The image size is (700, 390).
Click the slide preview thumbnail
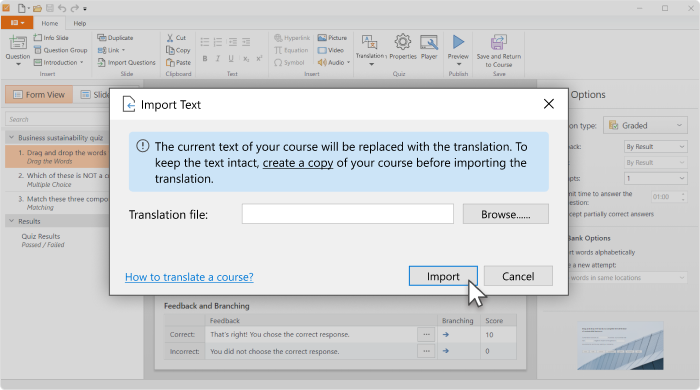pyautogui.click(x=620, y=346)
